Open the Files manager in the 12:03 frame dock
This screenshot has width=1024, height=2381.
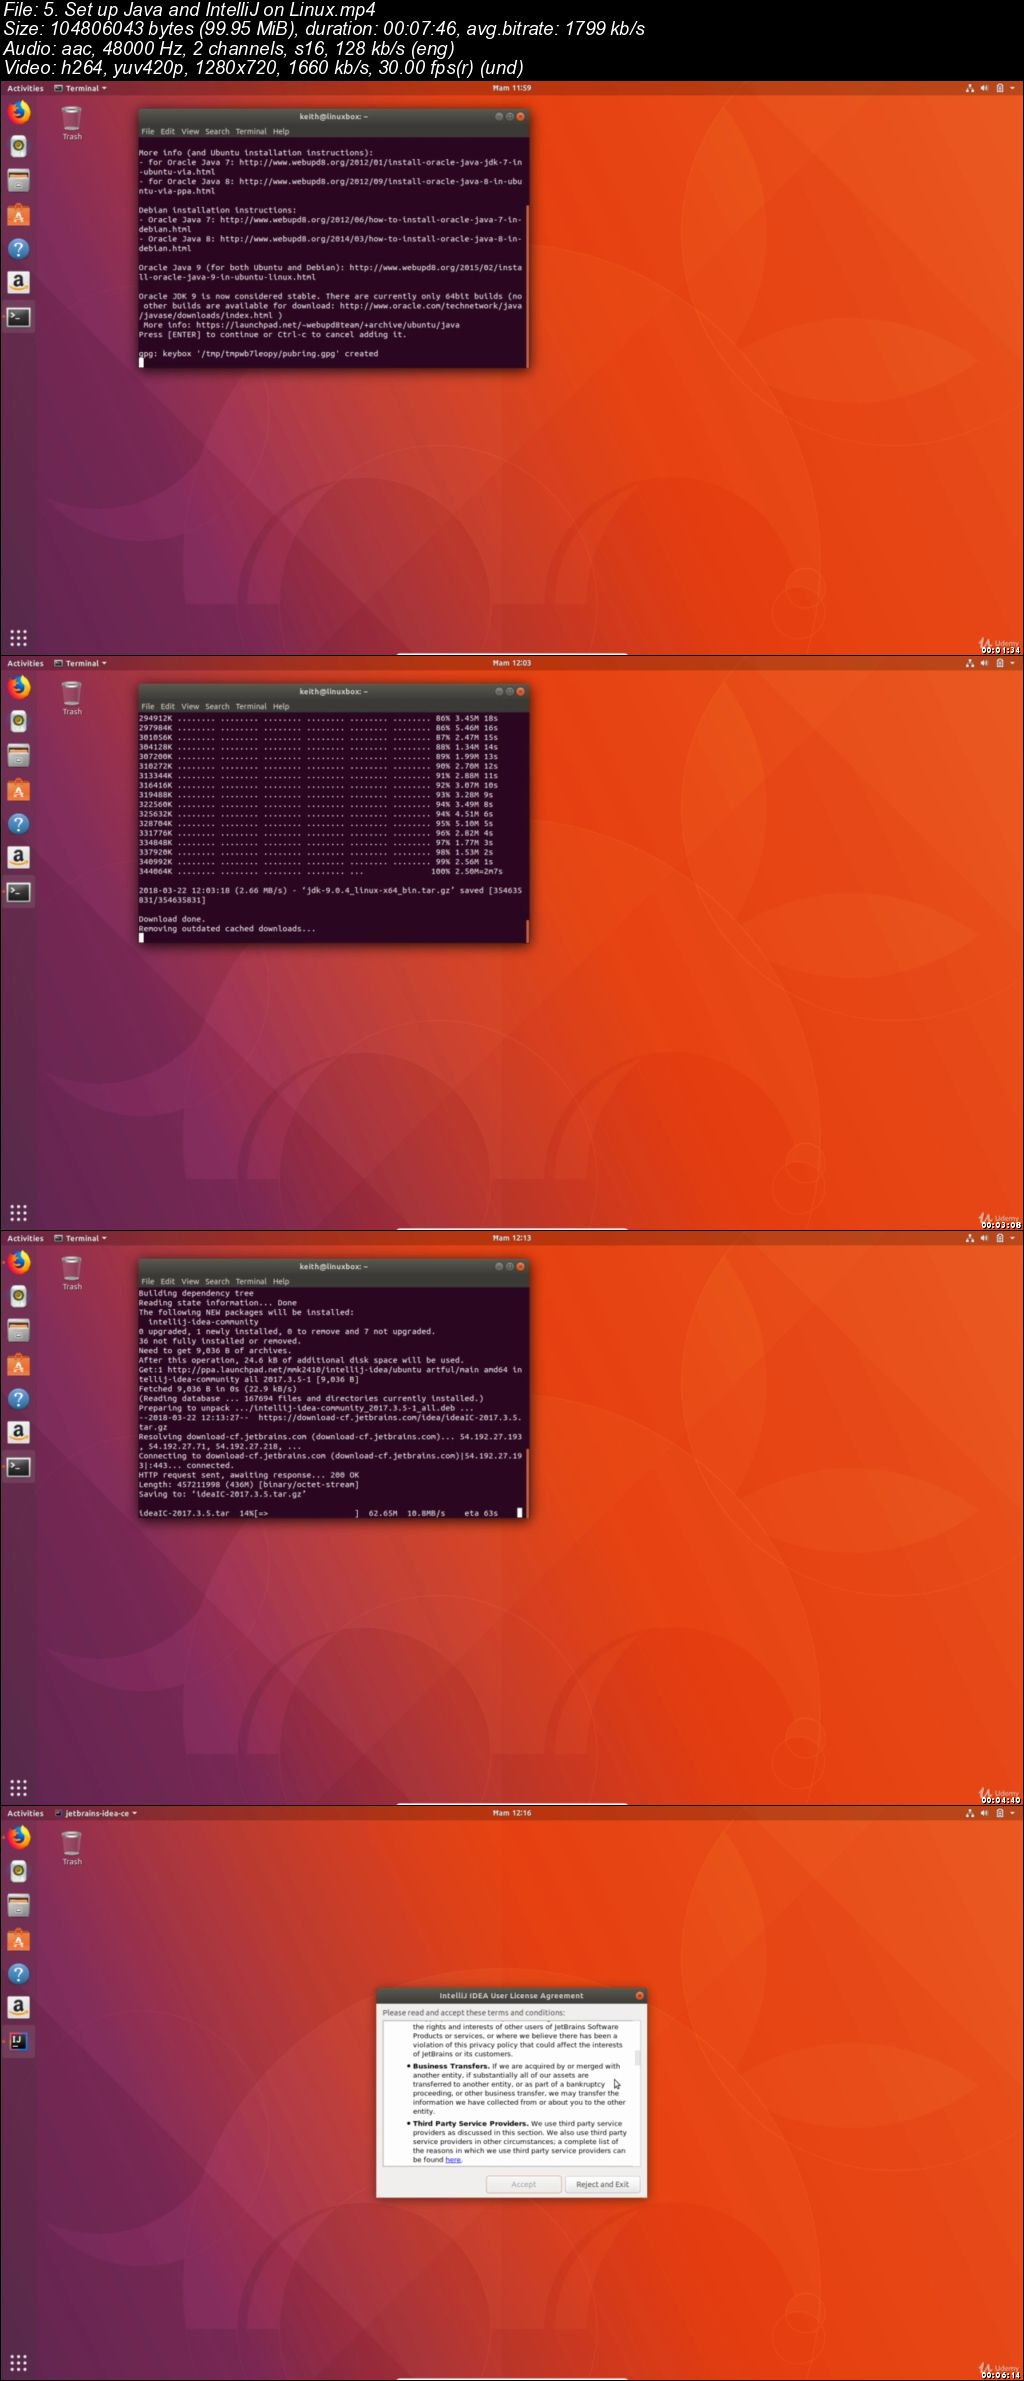coord(18,756)
